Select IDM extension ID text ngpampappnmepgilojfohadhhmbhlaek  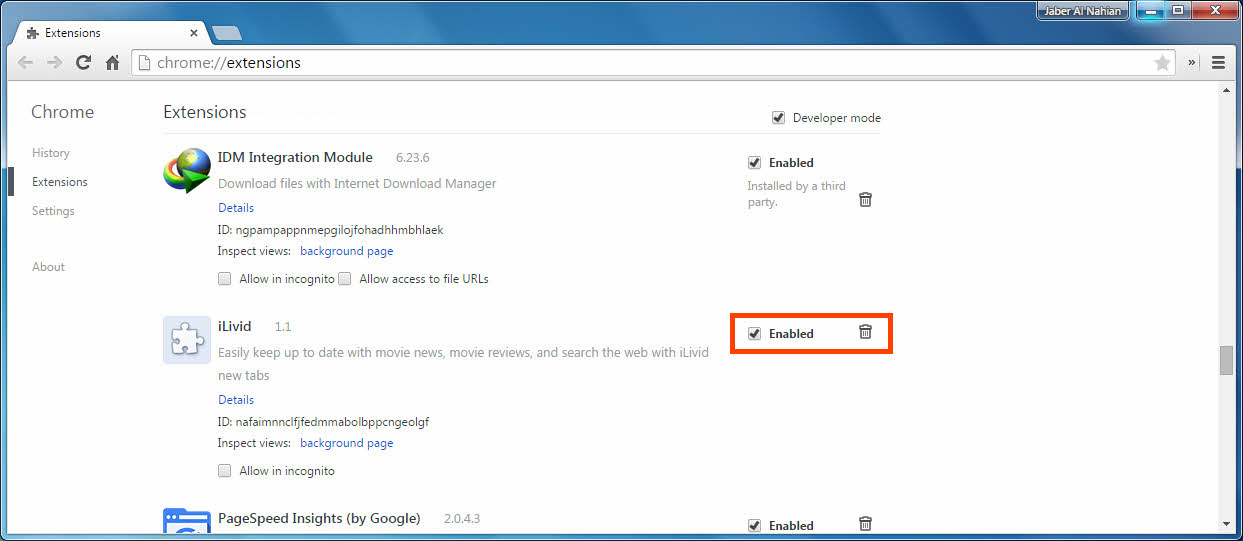340,230
